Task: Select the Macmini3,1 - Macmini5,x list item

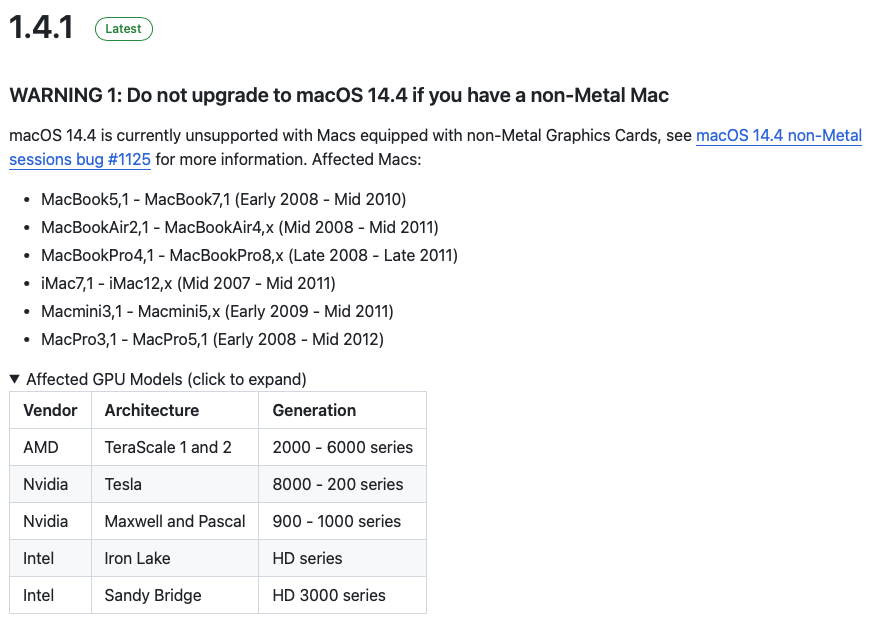Action: coord(218,311)
